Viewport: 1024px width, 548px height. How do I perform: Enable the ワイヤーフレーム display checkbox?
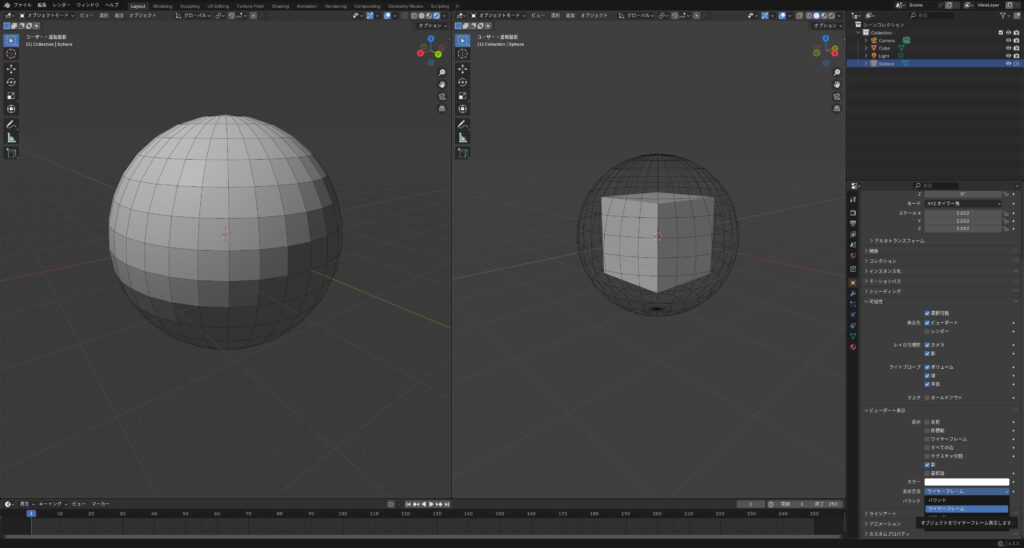tap(927, 439)
